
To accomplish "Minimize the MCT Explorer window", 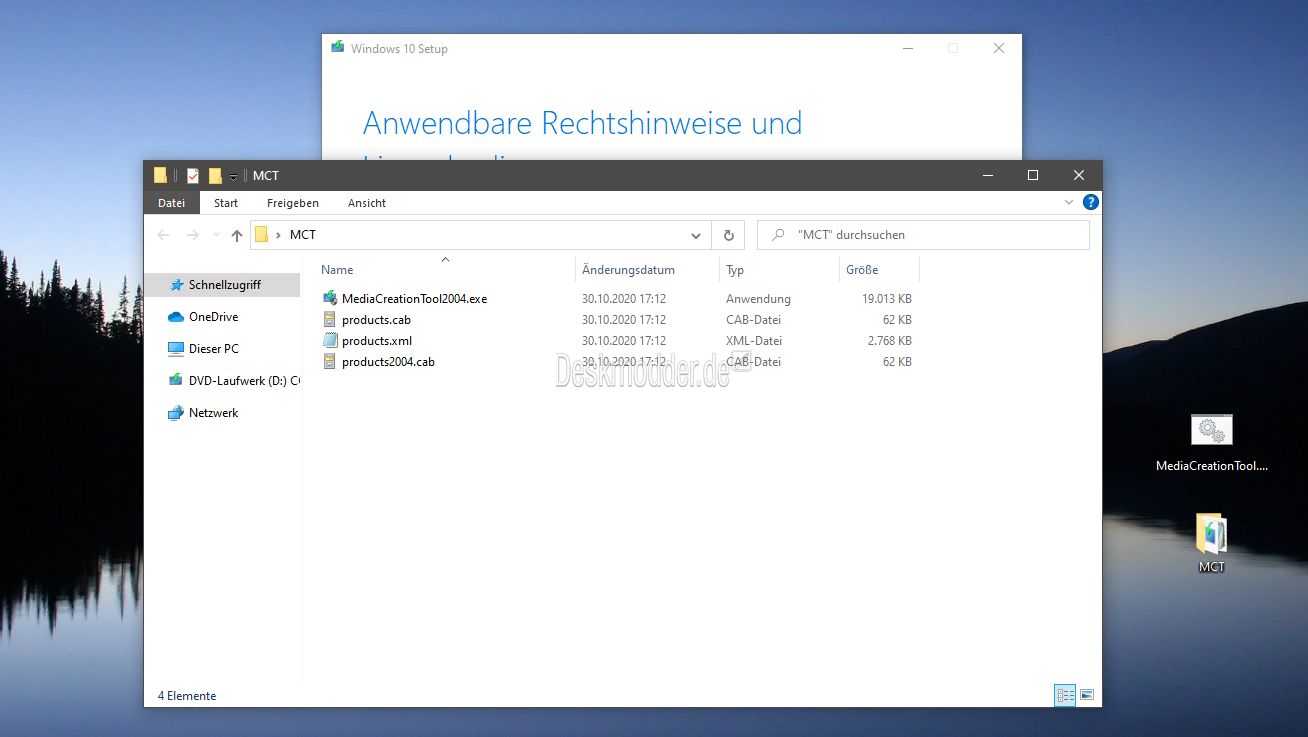I will pos(987,176).
